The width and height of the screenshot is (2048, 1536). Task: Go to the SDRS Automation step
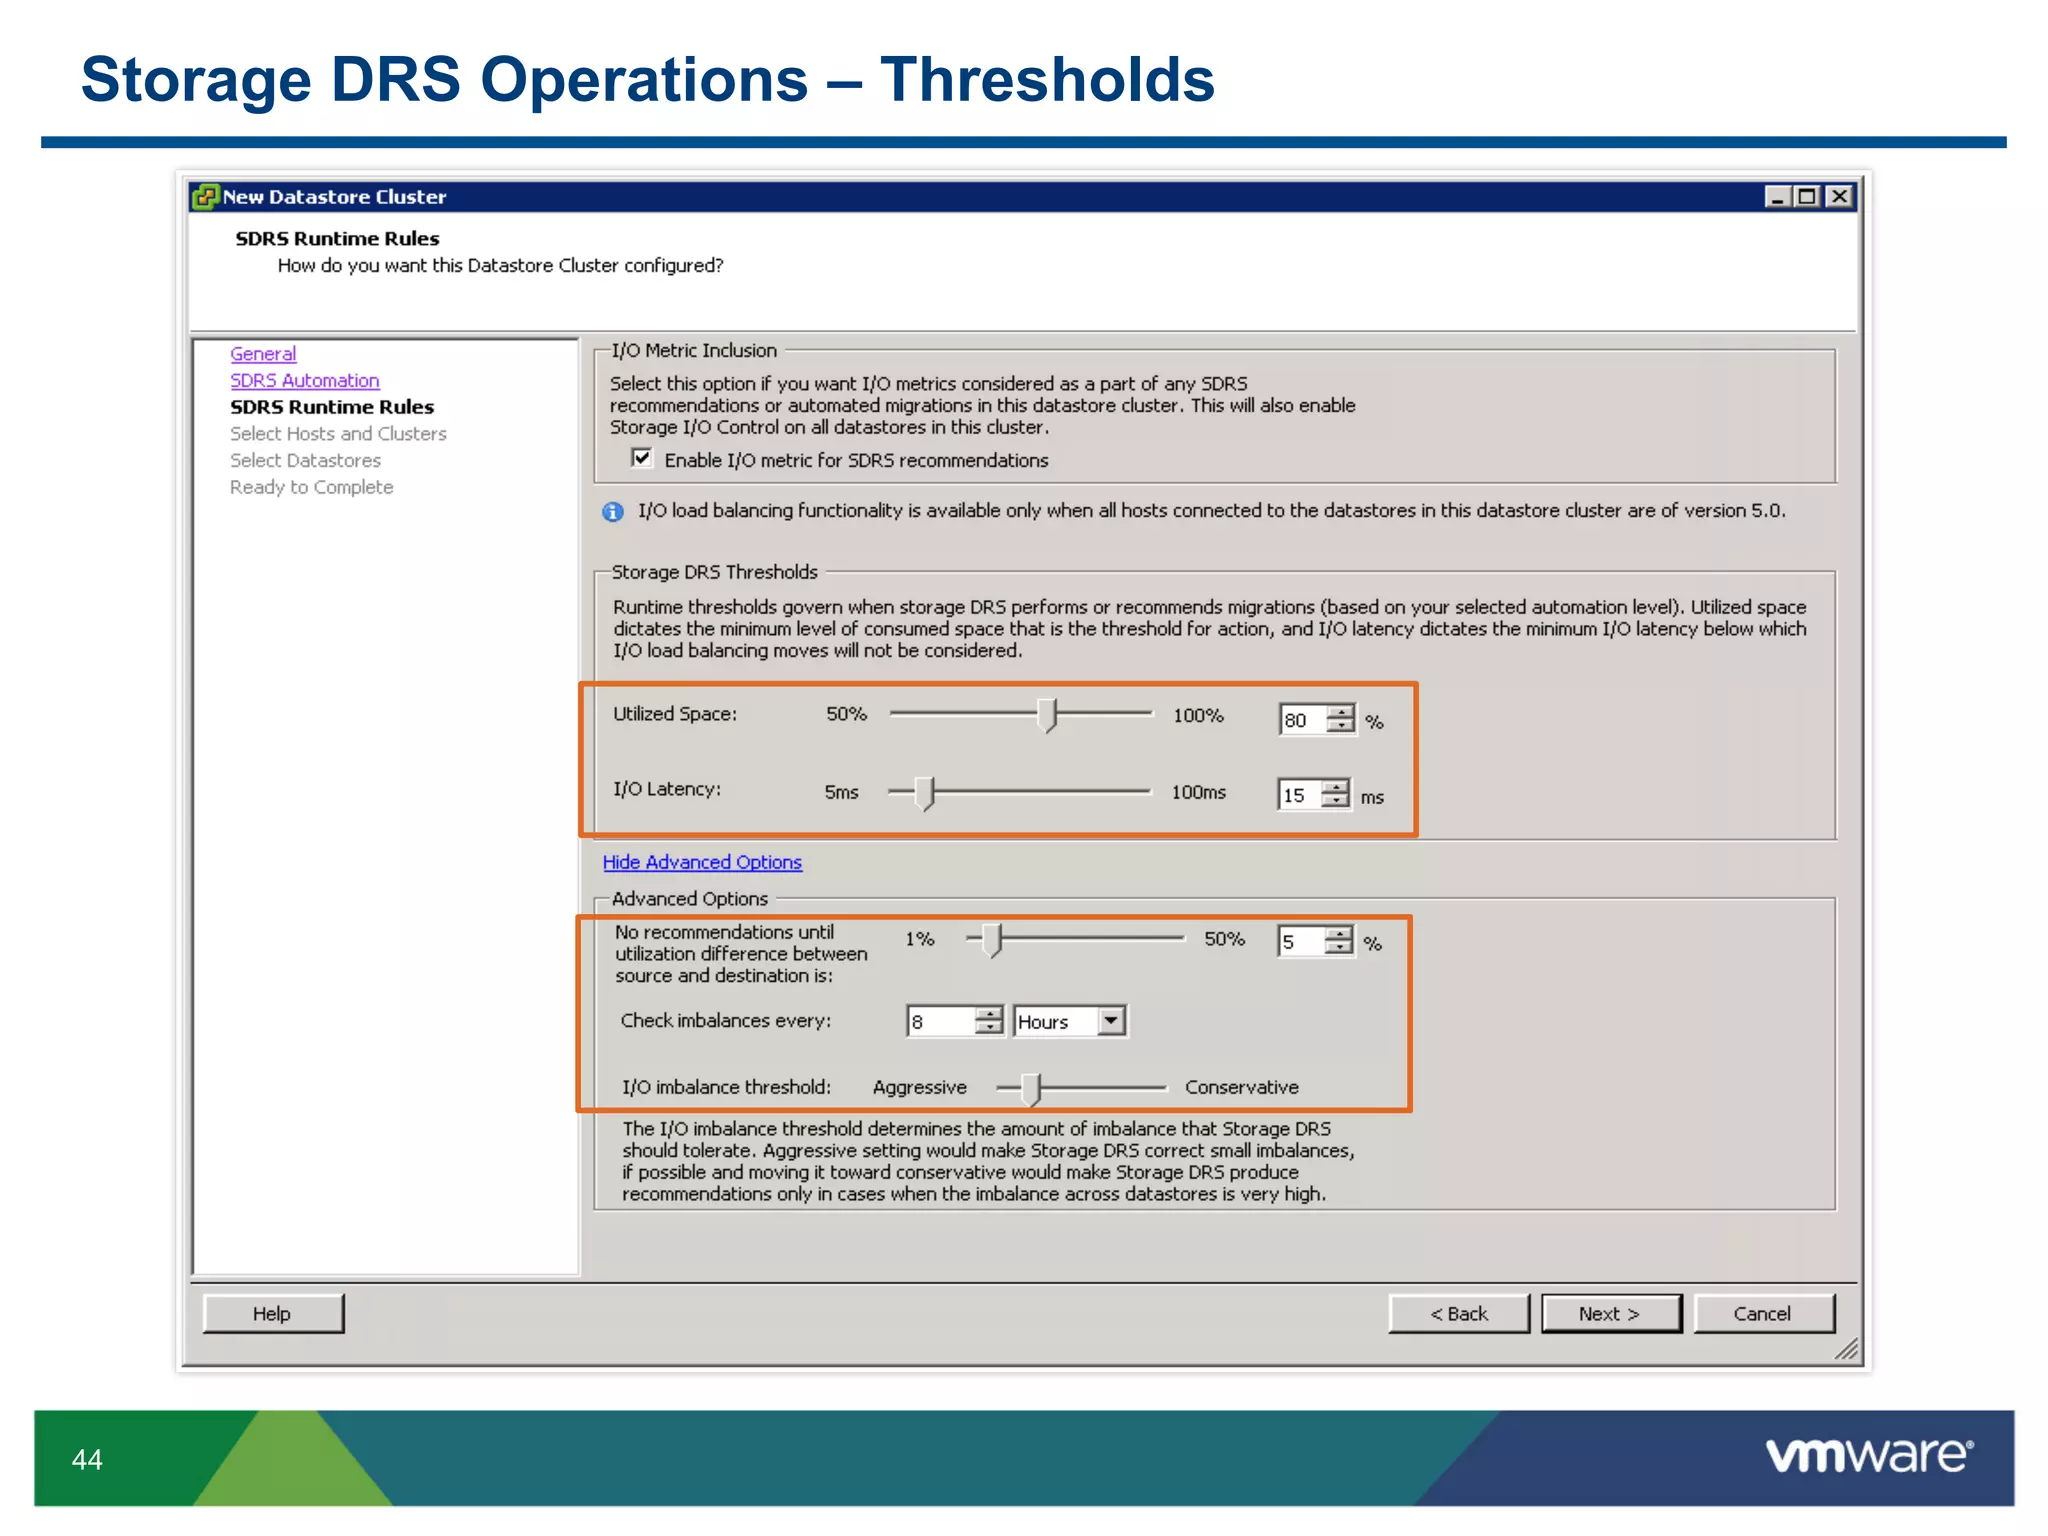305,380
